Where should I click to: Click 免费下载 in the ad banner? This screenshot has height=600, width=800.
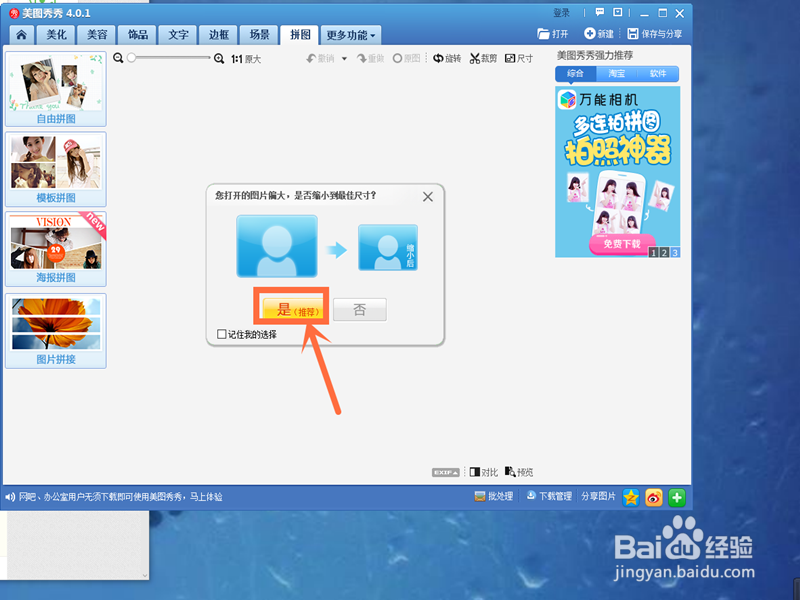pos(621,244)
